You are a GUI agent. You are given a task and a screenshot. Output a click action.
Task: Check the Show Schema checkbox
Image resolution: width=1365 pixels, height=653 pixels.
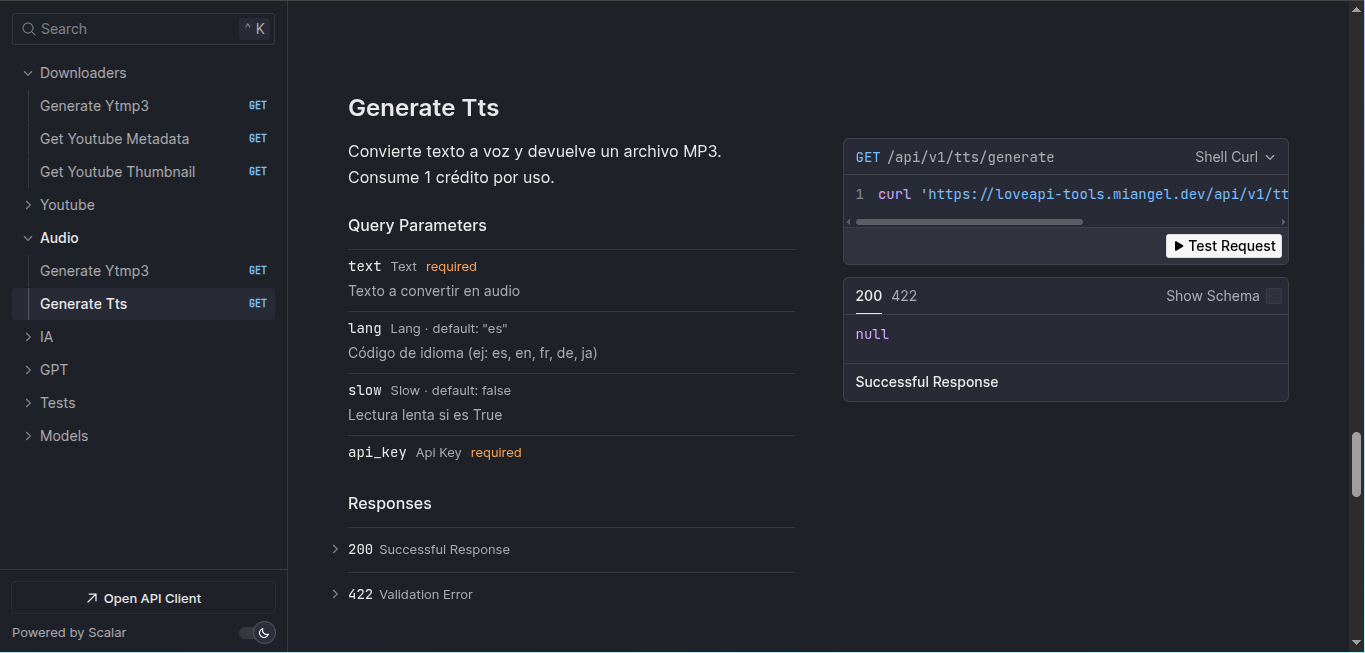tap(1272, 296)
